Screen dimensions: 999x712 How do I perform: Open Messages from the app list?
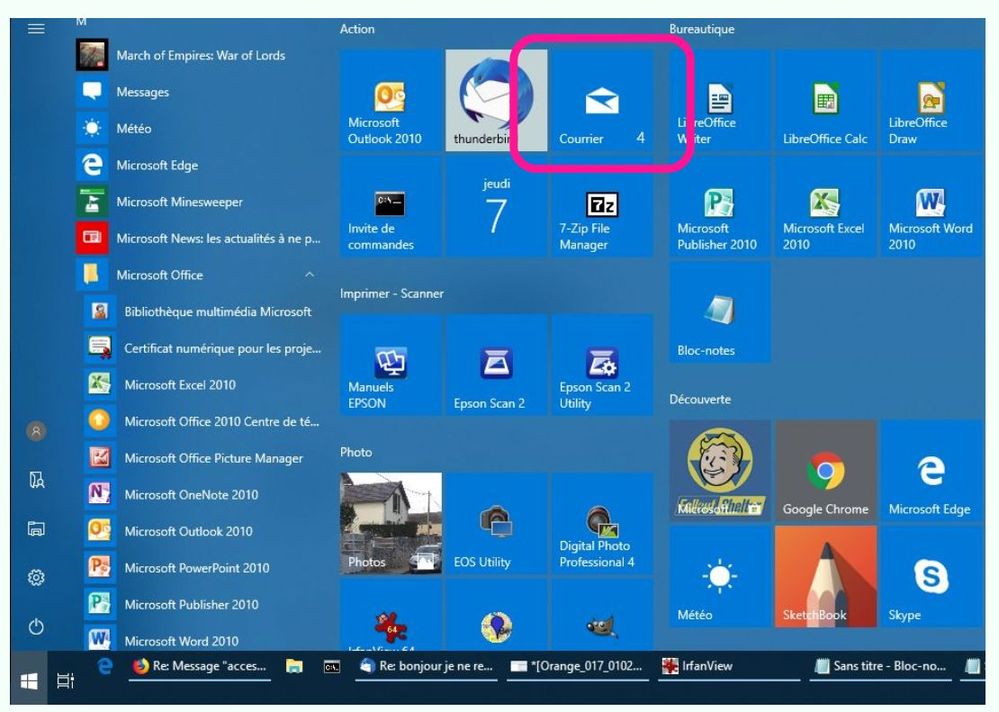[201, 92]
